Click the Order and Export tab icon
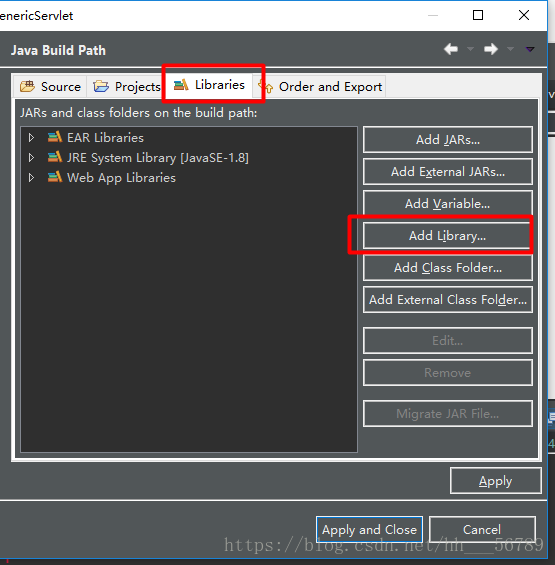Screen dimensions: 555x565 tap(266, 86)
